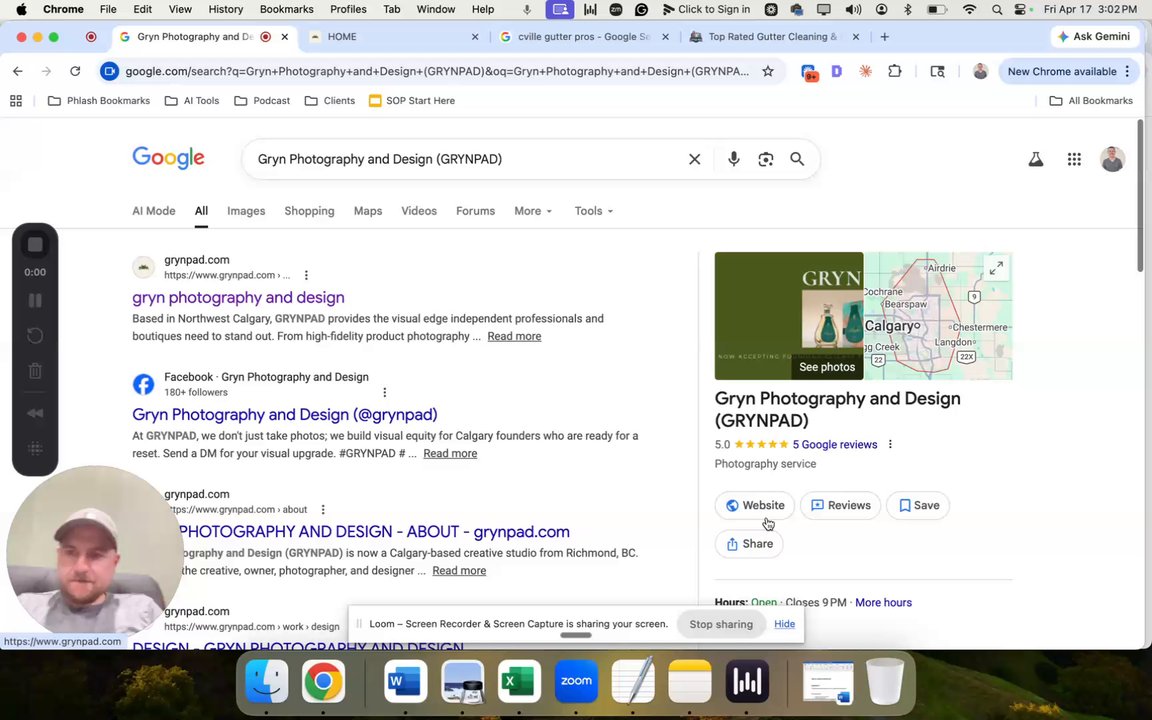Click the Chrome back arrow
Image resolution: width=1152 pixels, height=720 pixels.
18,71
